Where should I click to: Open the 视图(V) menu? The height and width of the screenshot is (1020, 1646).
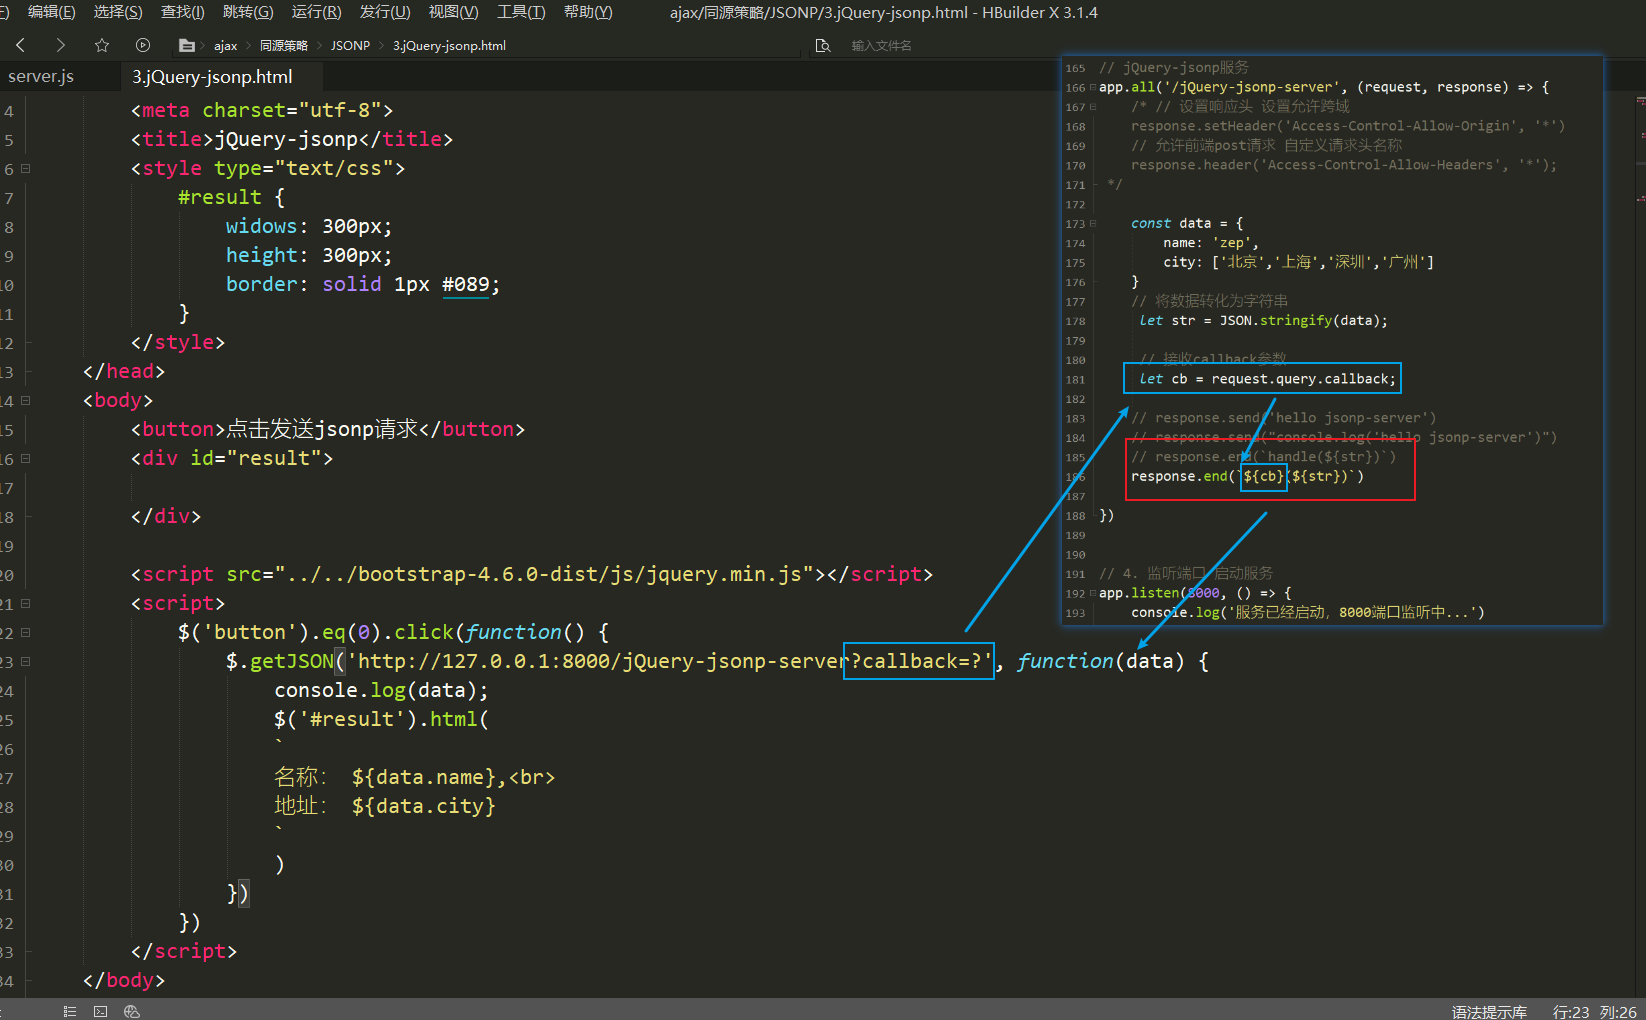tap(453, 12)
